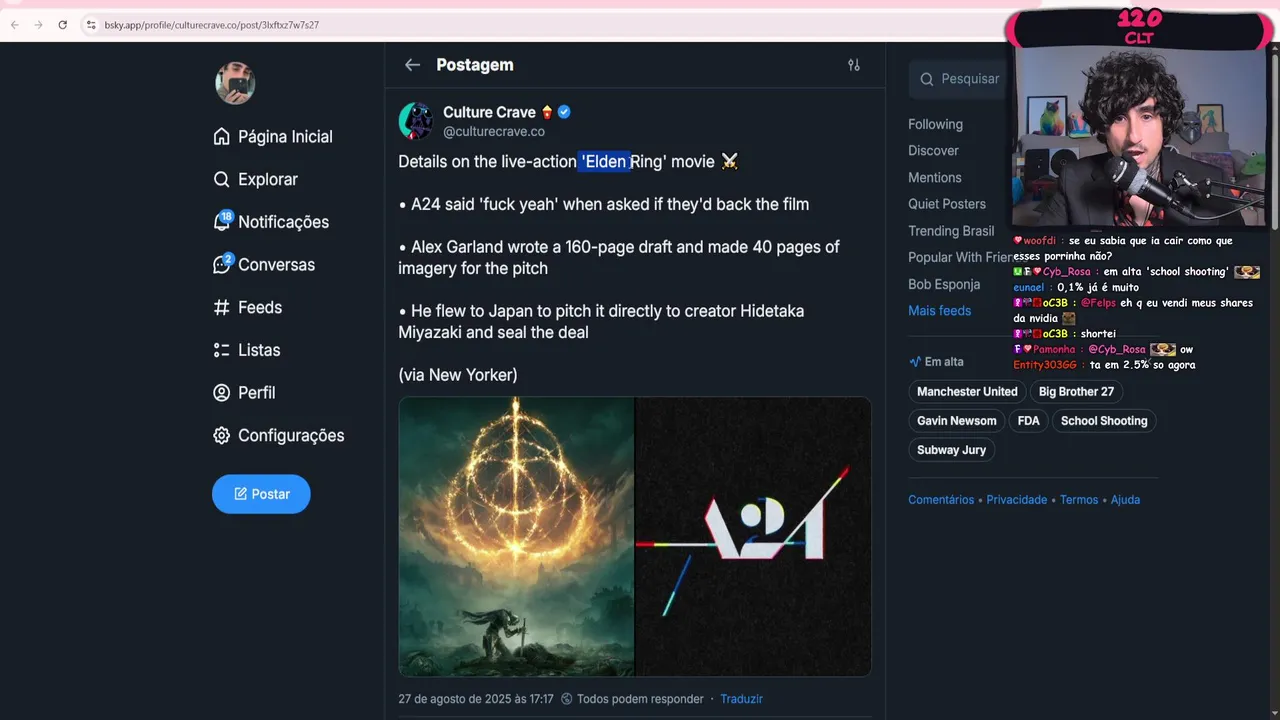Open Mais feeds link
The image size is (1280, 720).
939,311
